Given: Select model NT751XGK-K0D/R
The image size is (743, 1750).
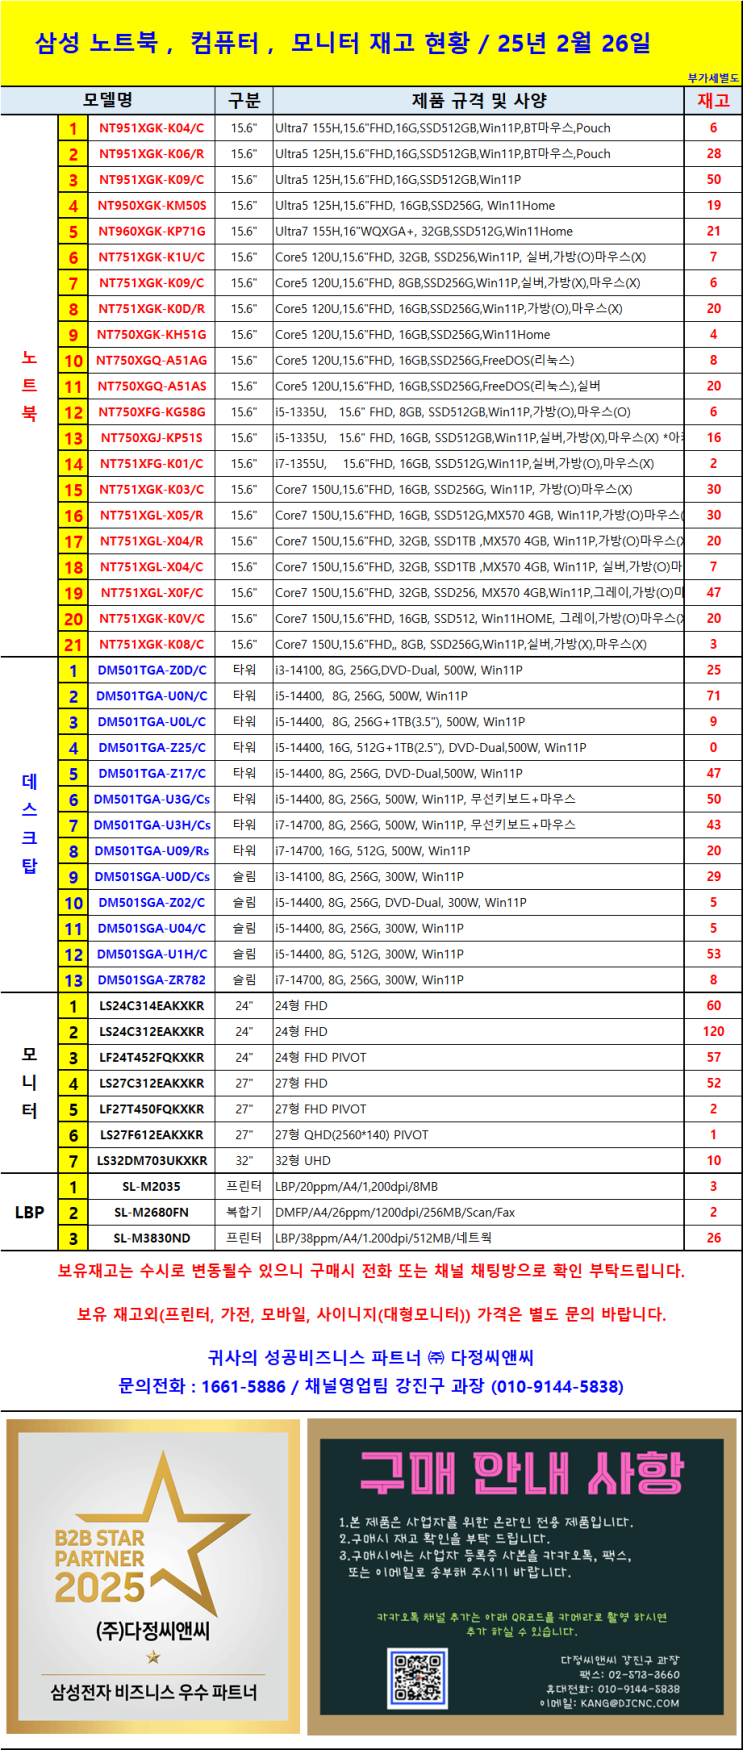Looking at the screenshot, I should [x=151, y=309].
